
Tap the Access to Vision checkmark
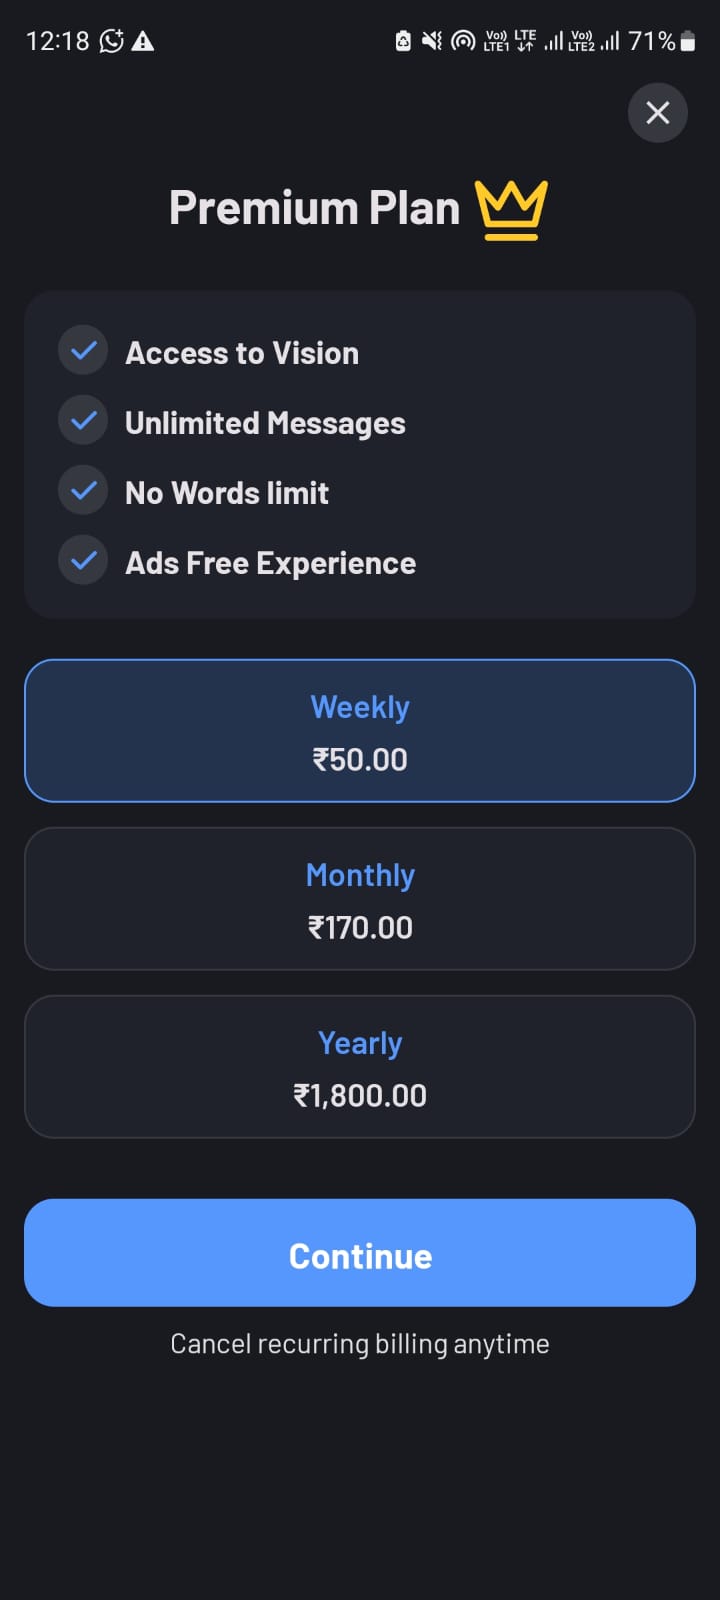[83, 351]
